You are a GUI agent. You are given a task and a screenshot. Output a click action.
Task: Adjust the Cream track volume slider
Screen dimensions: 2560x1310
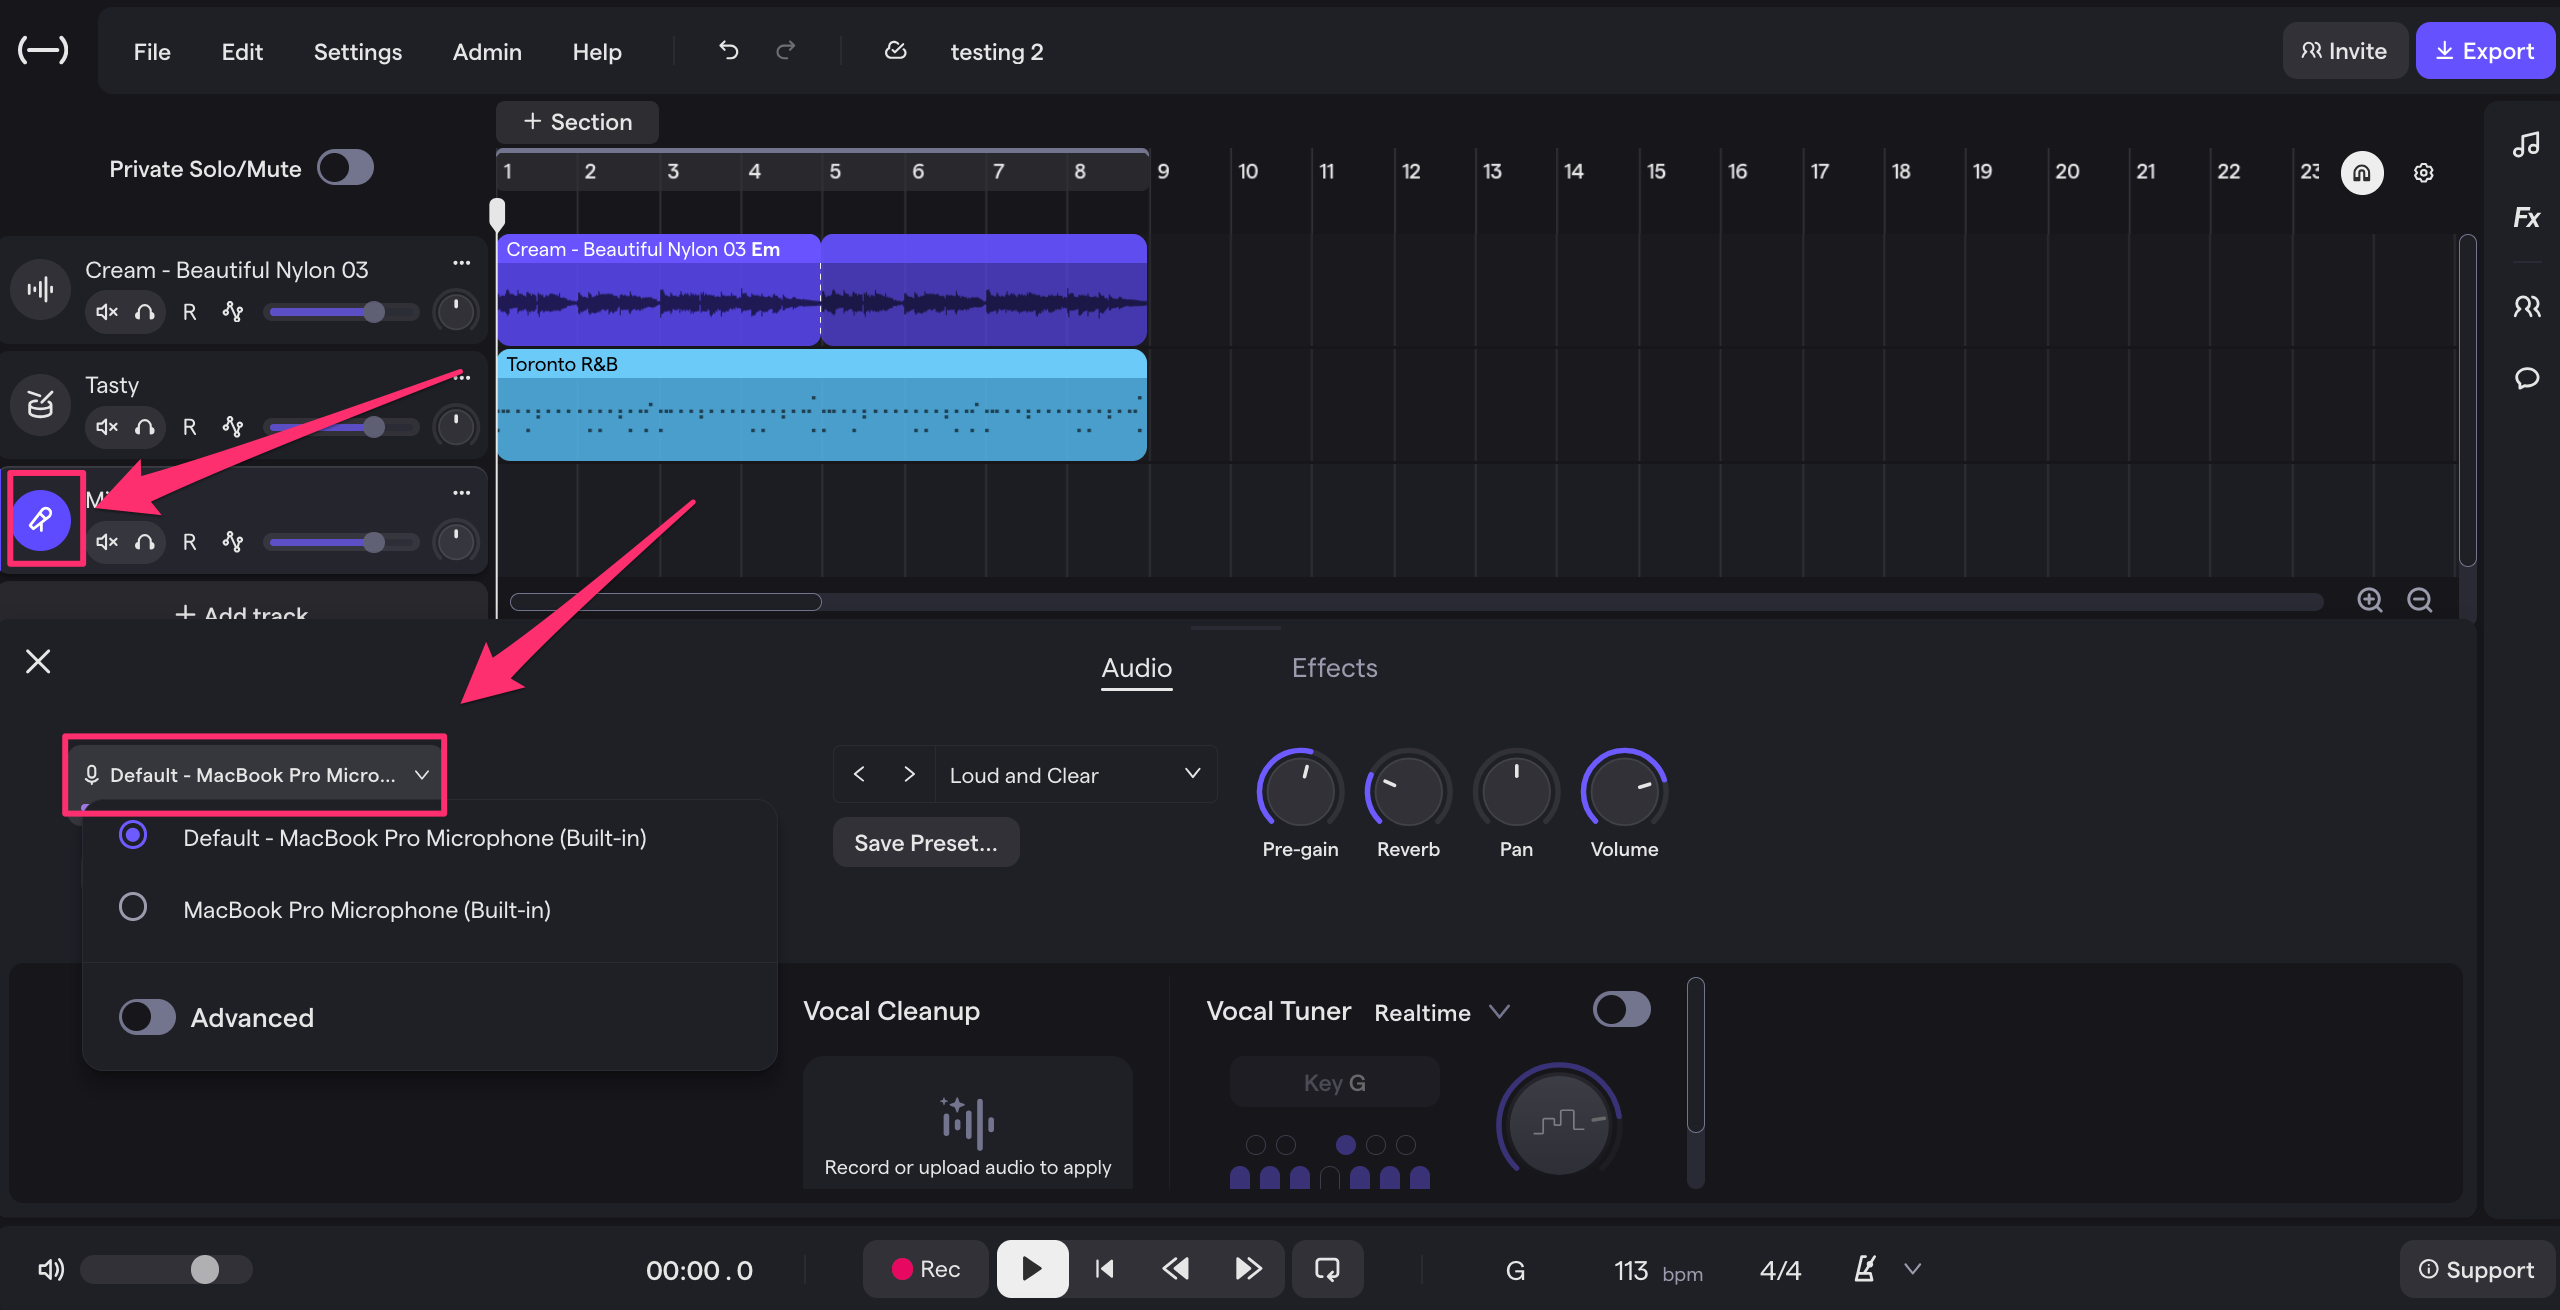pos(342,312)
